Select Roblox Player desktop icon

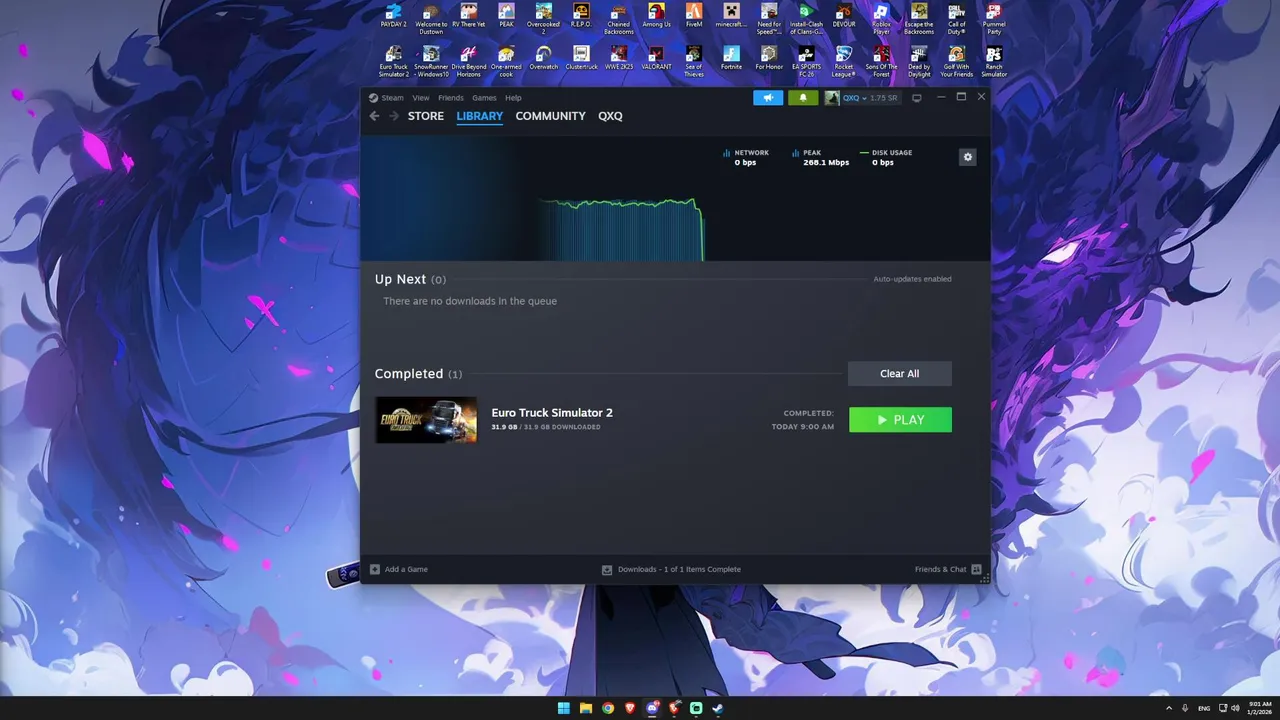tap(881, 19)
